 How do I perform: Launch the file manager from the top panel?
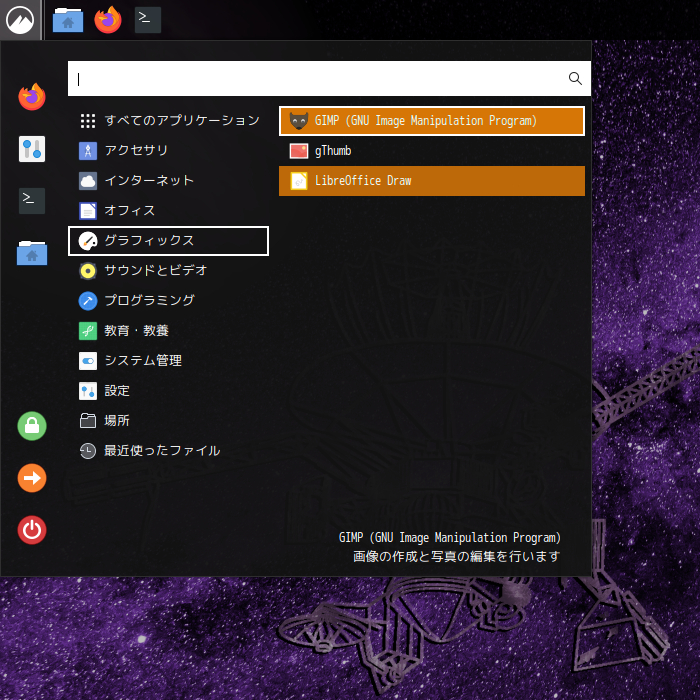(x=68, y=20)
